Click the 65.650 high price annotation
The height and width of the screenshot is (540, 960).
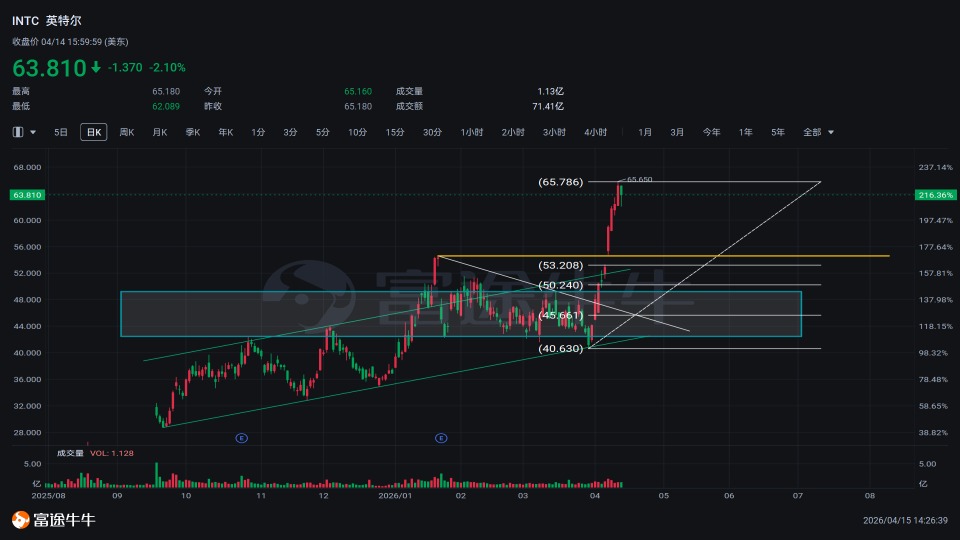640,179
